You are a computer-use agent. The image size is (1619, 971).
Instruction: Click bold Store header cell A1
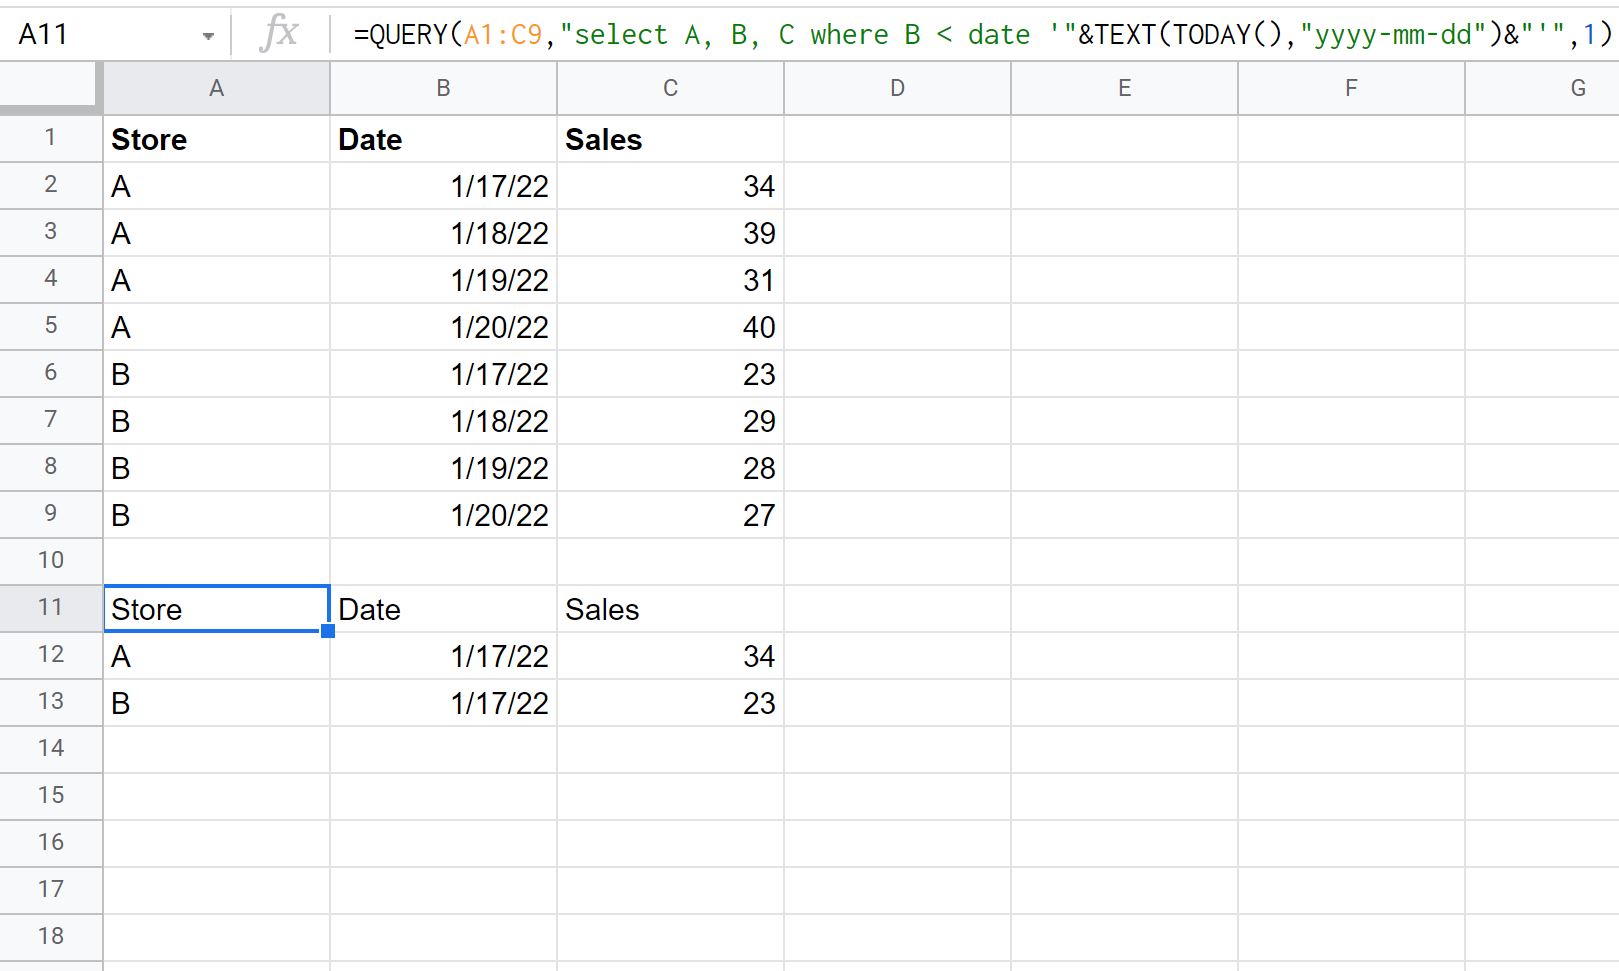tap(216, 139)
